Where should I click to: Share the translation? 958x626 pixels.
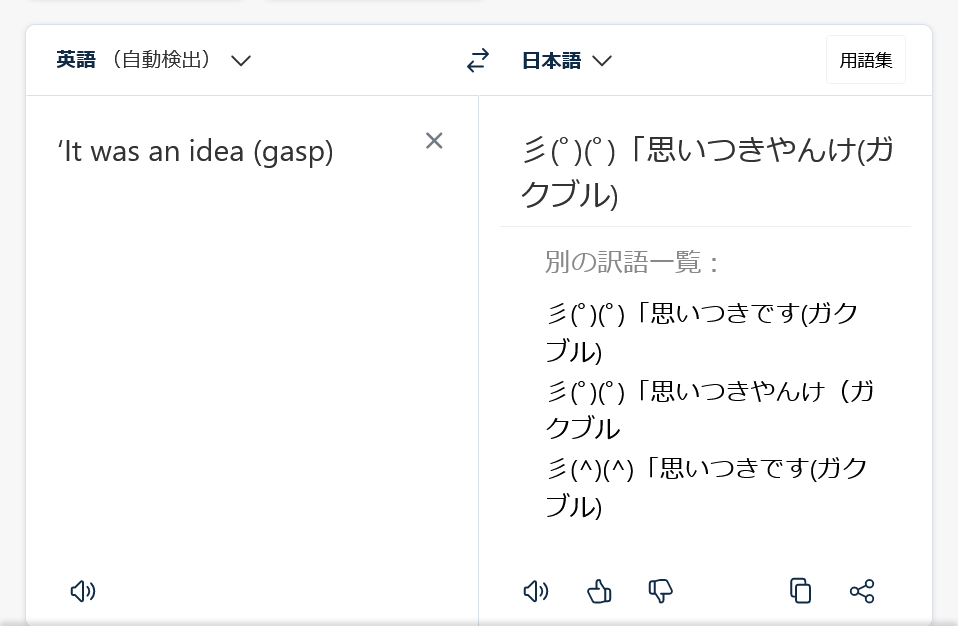coord(862,591)
